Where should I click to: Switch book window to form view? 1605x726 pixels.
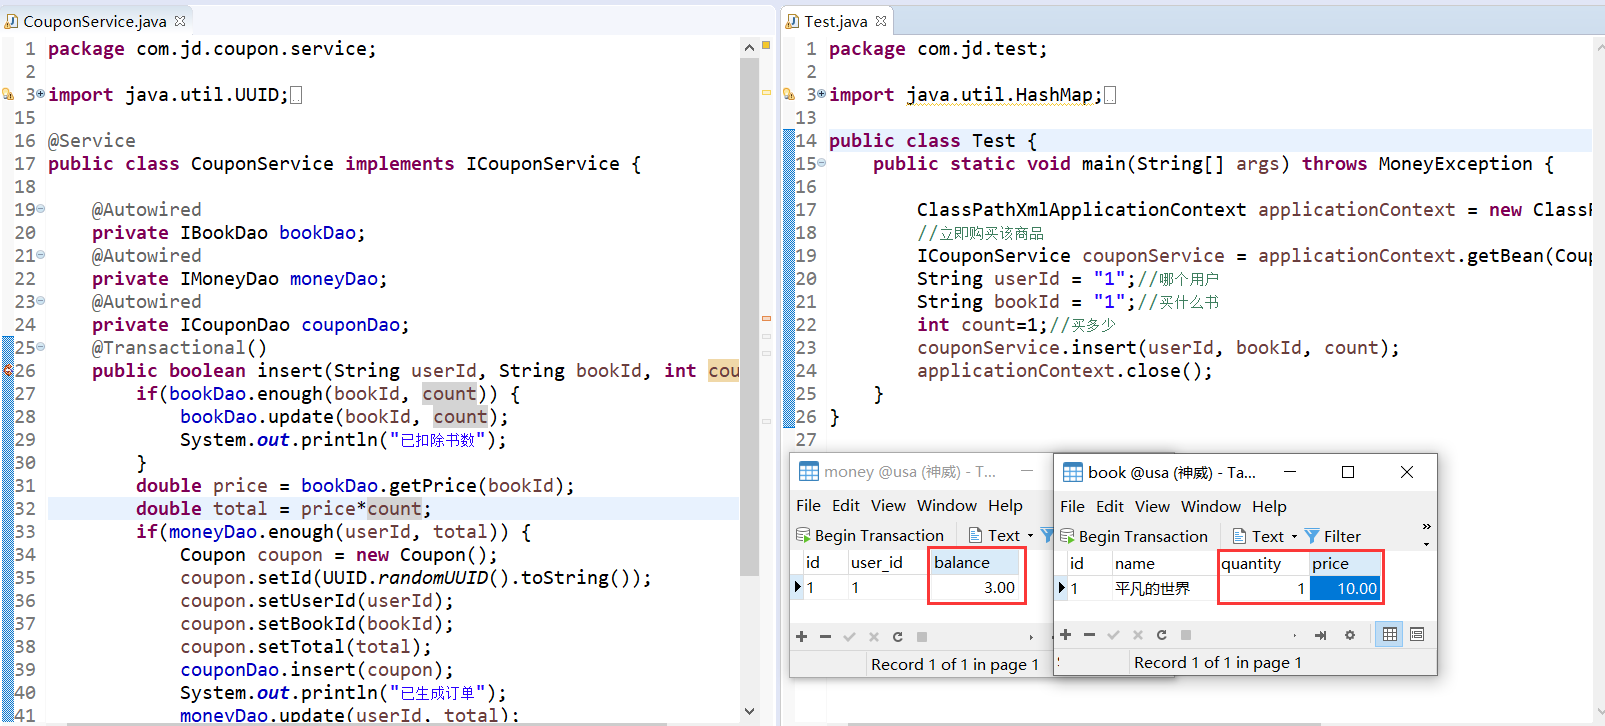[1417, 634]
